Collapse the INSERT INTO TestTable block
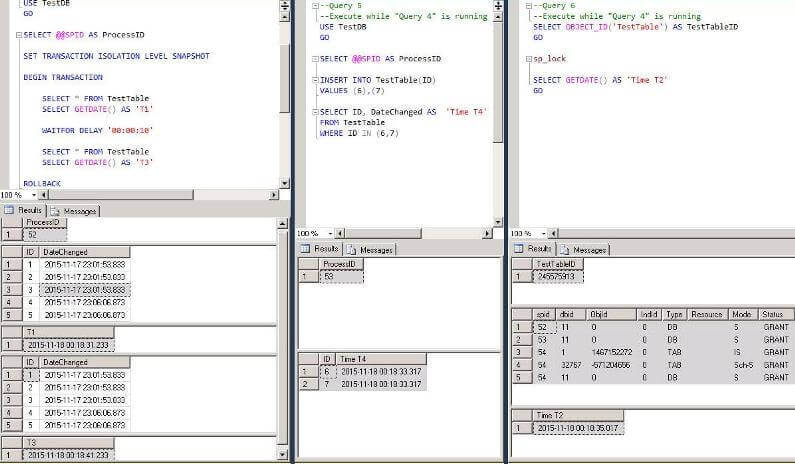Image resolution: width=795 pixels, height=464 pixels. click(x=315, y=80)
